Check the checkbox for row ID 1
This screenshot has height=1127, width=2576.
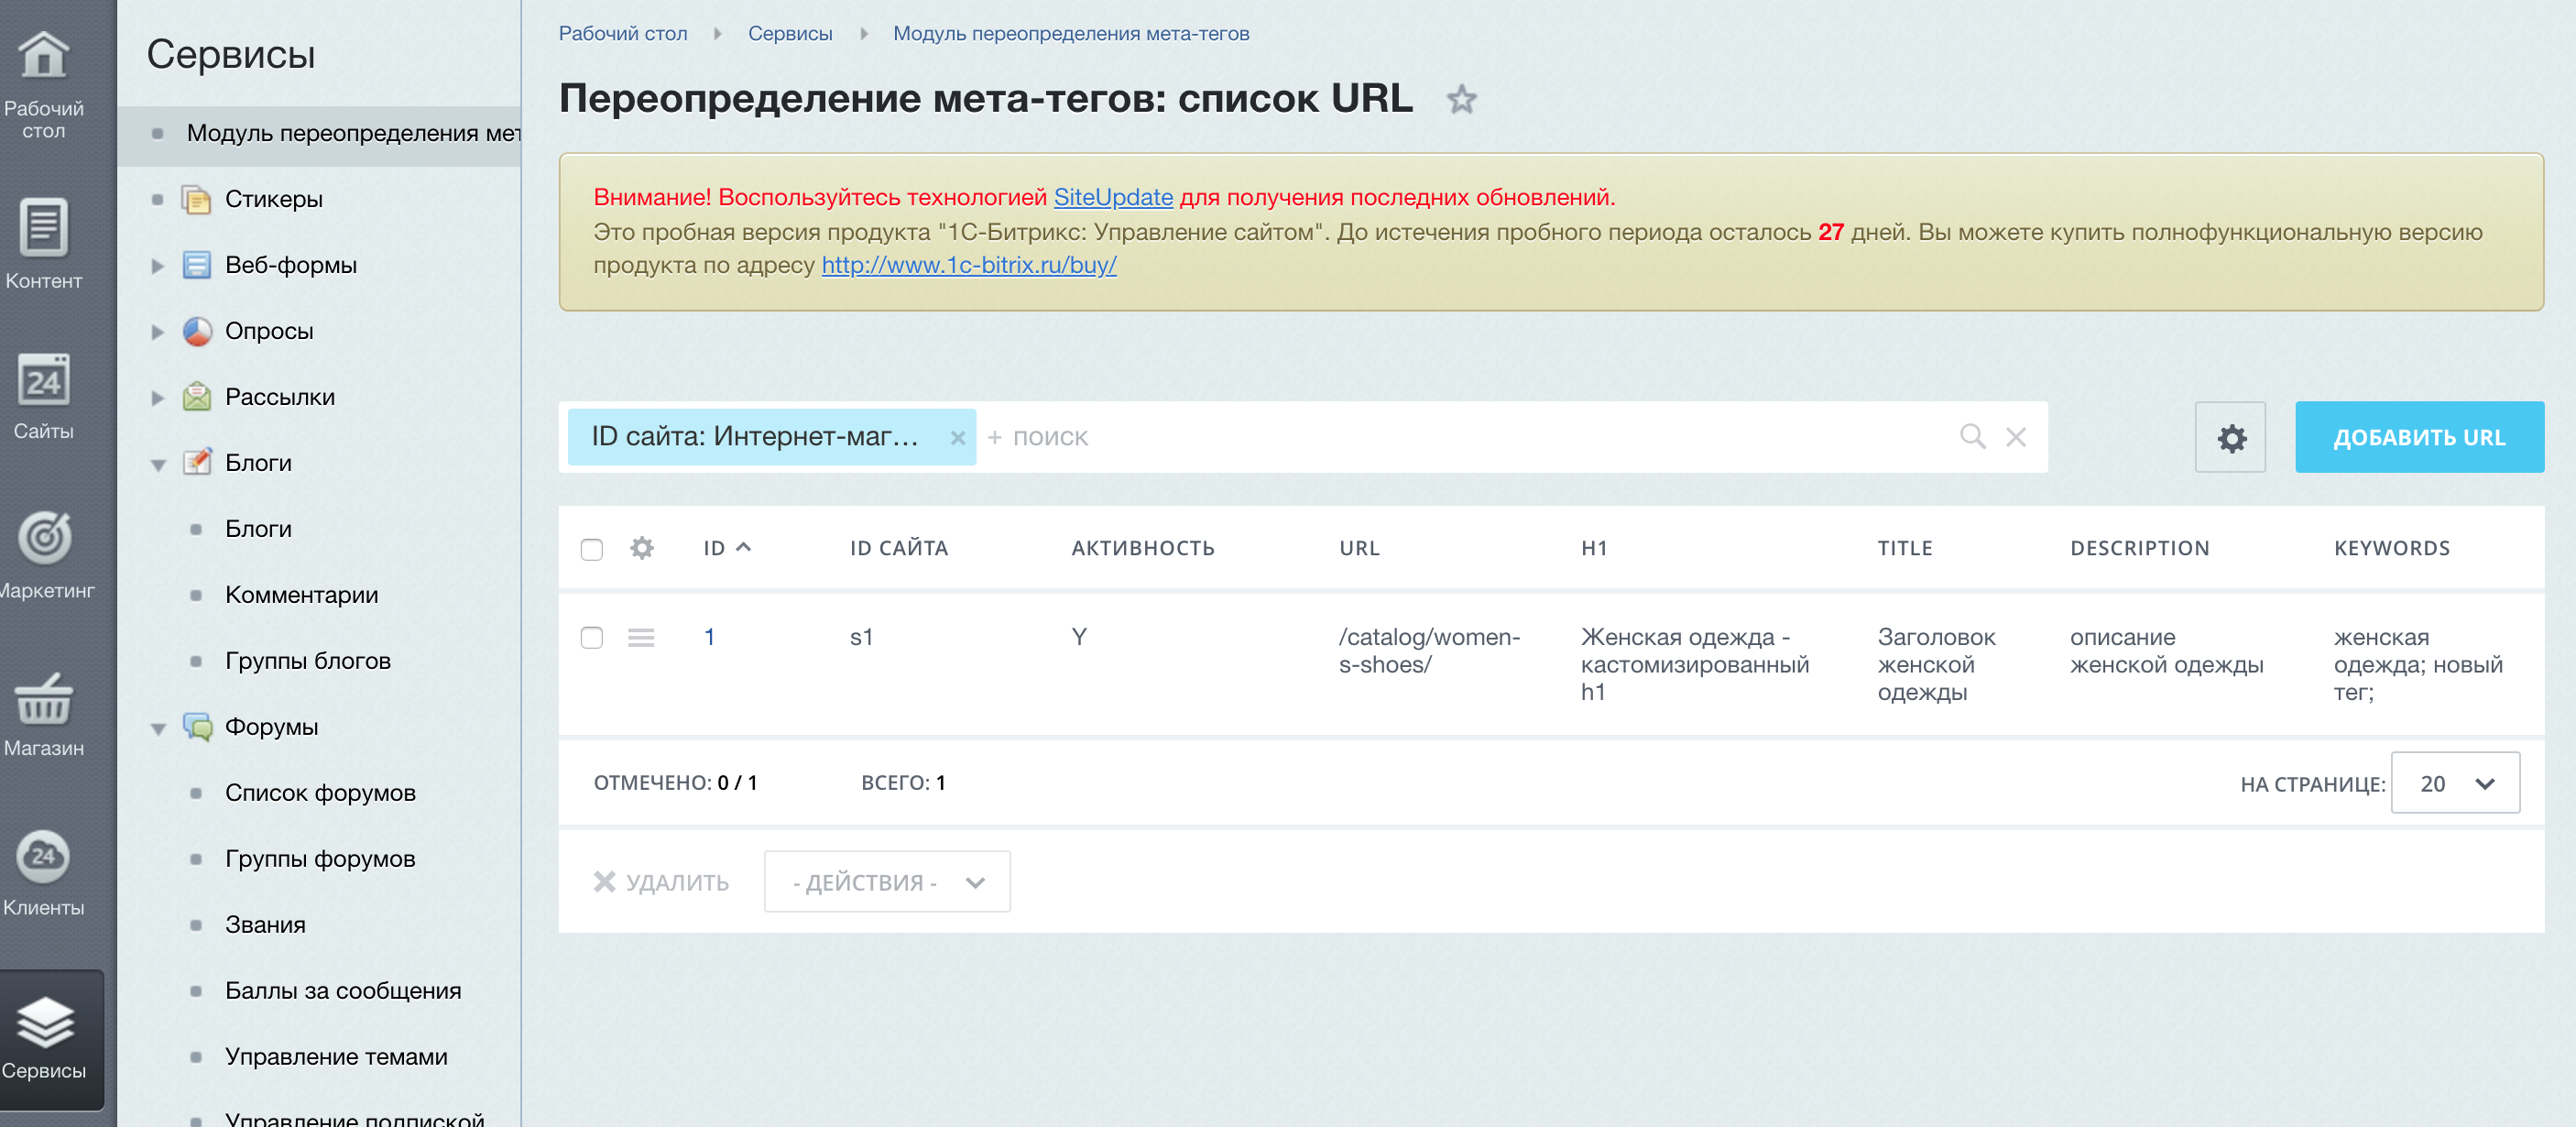click(592, 638)
